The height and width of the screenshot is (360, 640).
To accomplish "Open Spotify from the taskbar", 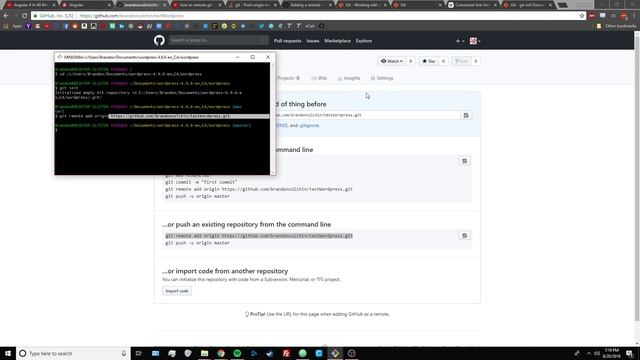I will click(x=237, y=353).
